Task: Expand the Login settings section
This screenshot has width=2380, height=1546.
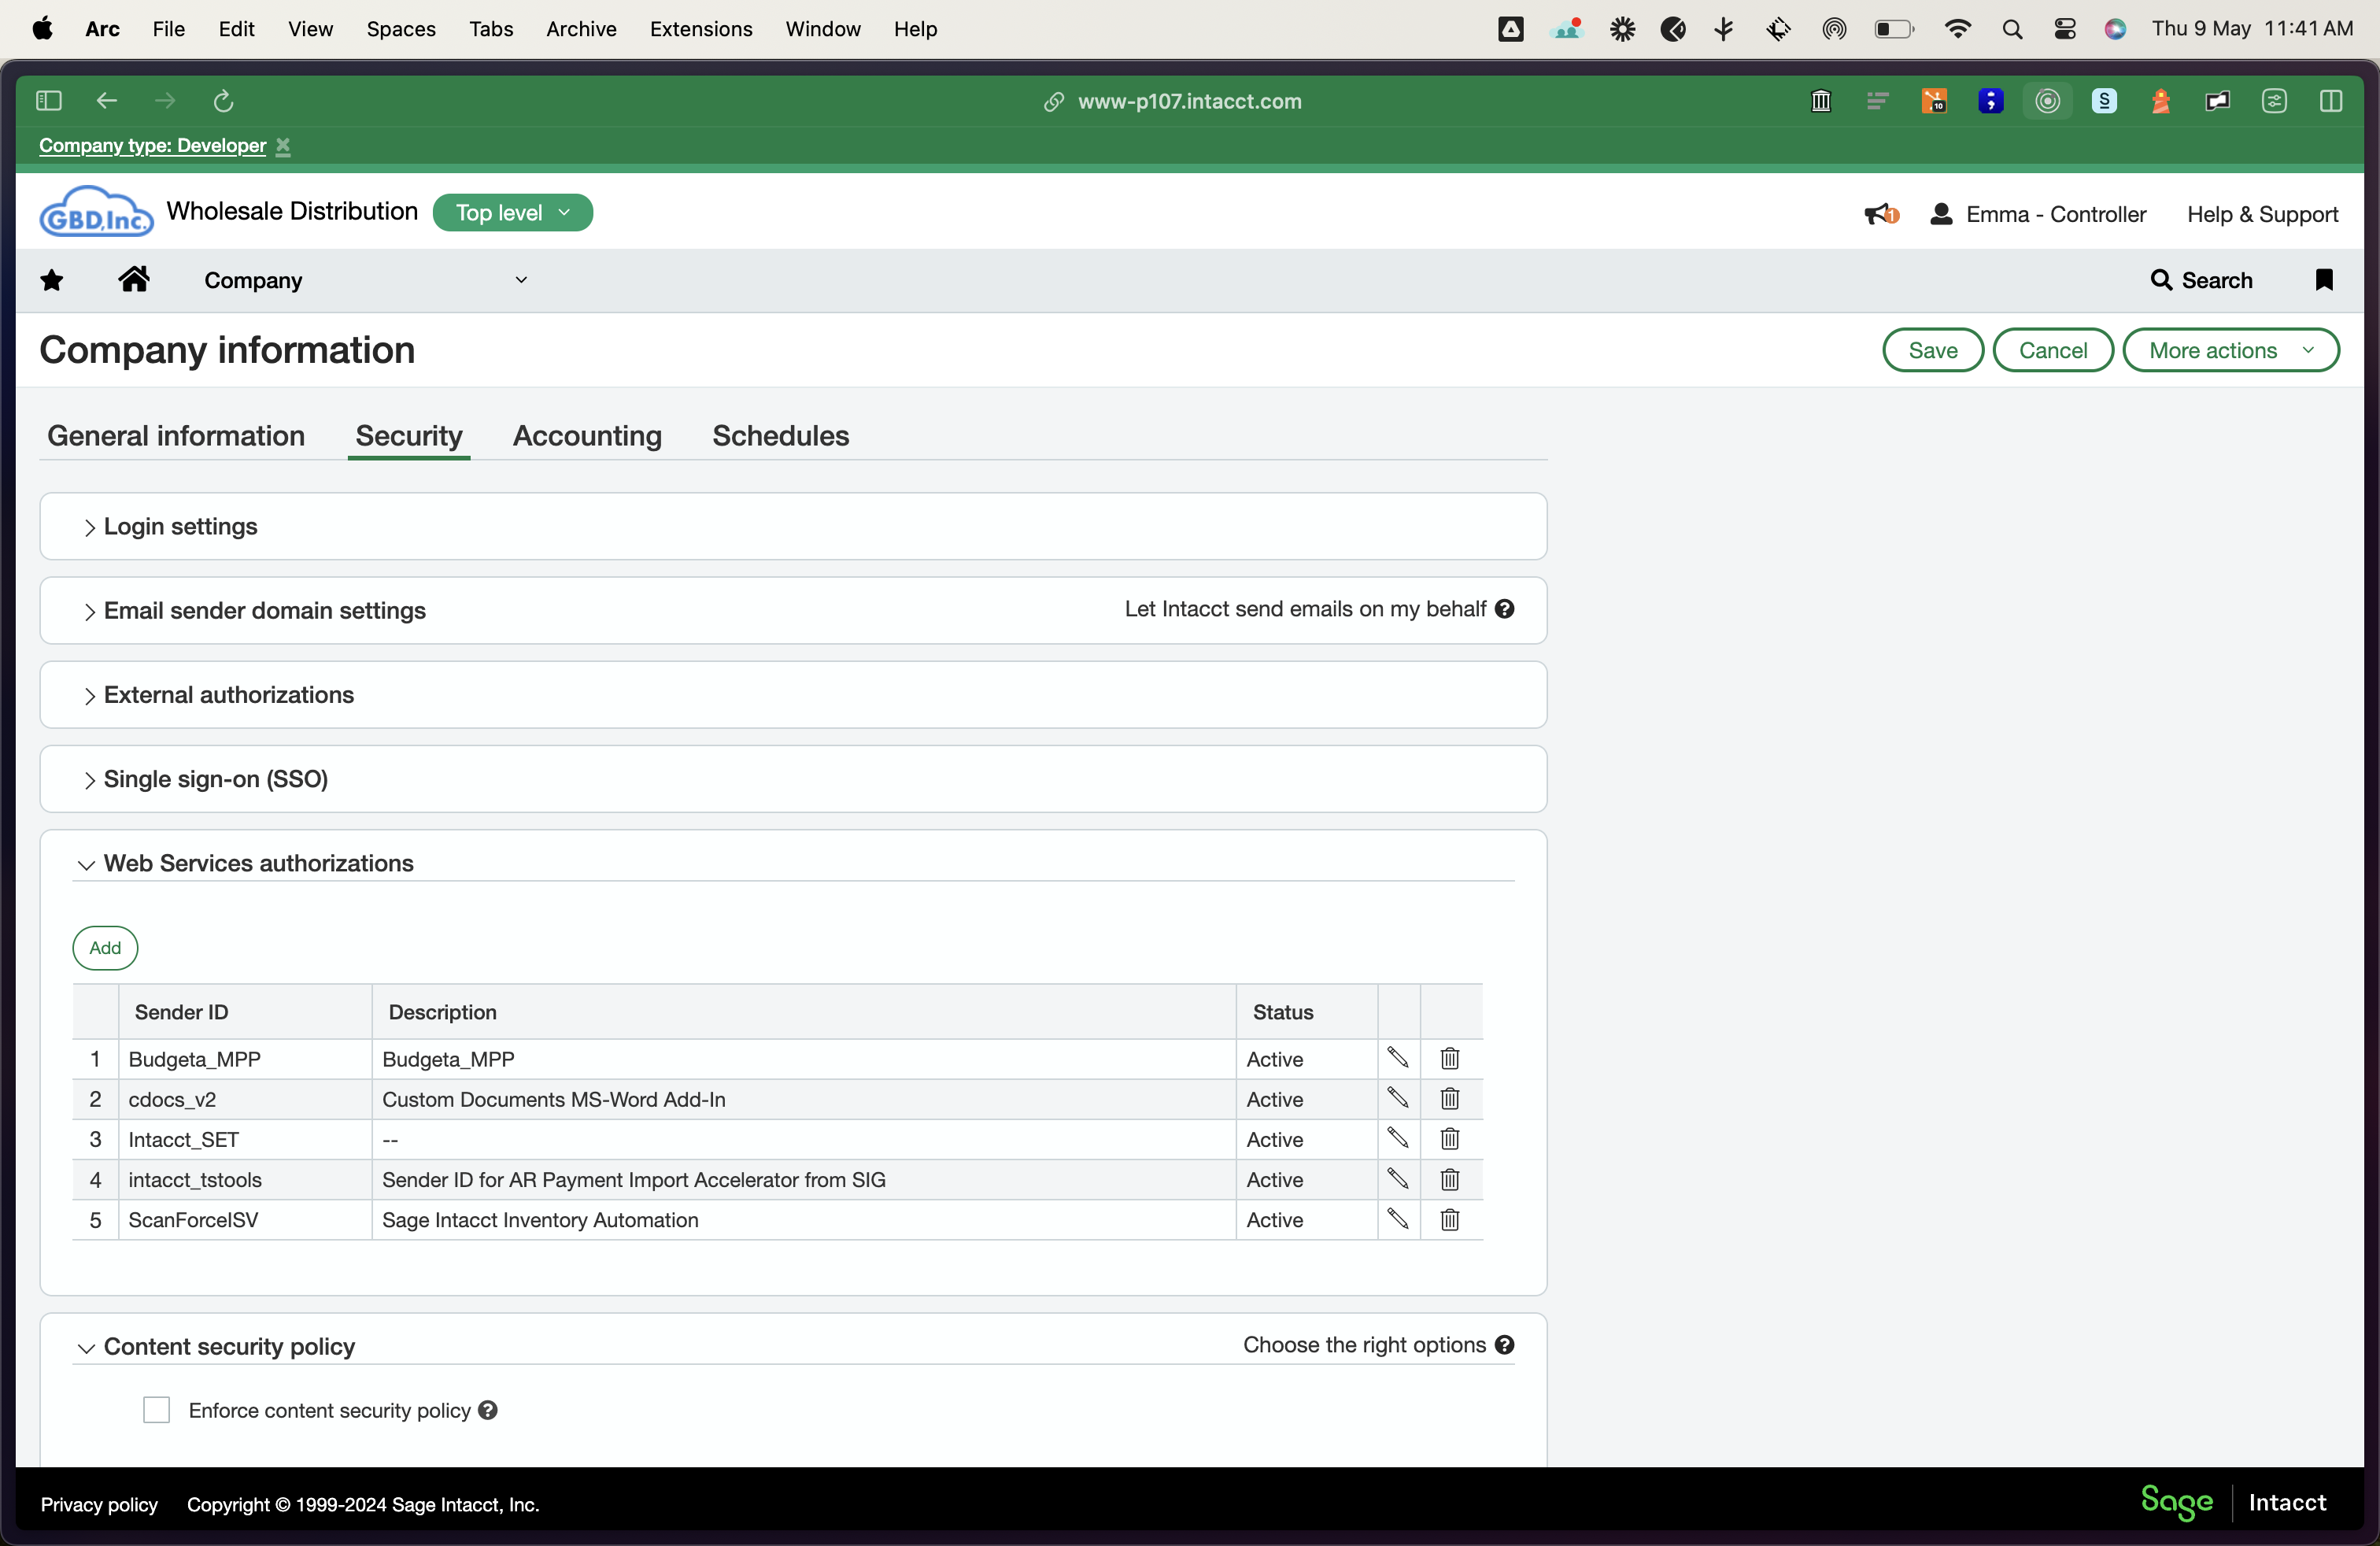Action: pyautogui.click(x=180, y=526)
